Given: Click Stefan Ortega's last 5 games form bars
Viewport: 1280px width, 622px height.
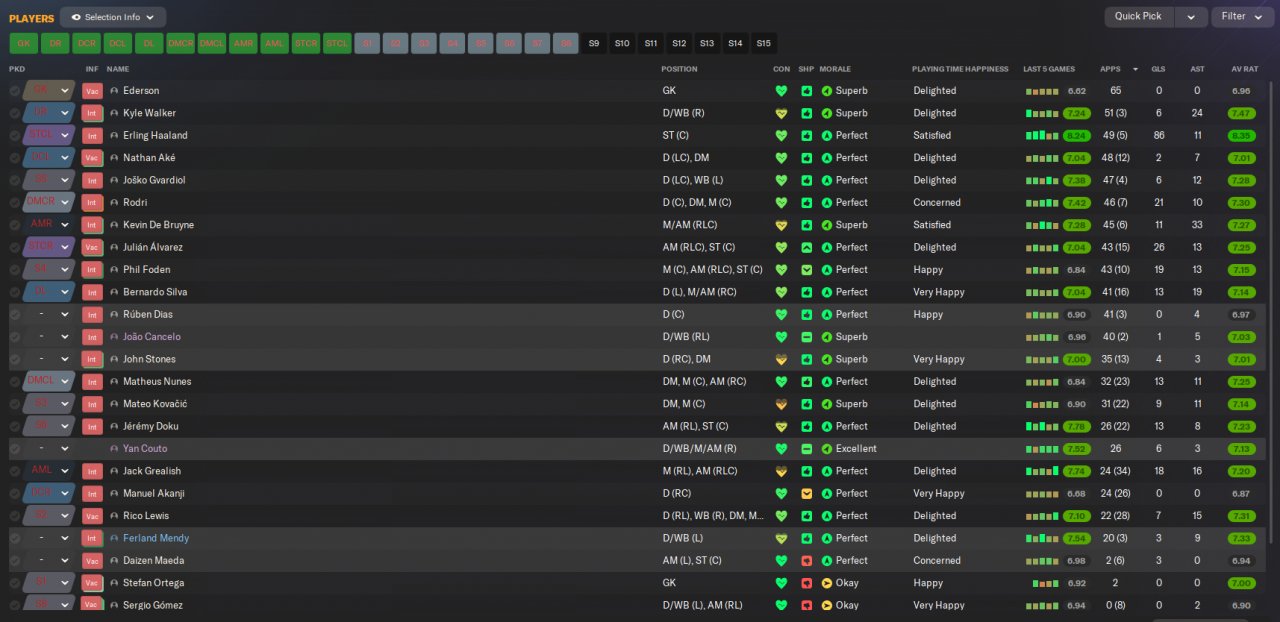Looking at the screenshot, I should [1046, 583].
